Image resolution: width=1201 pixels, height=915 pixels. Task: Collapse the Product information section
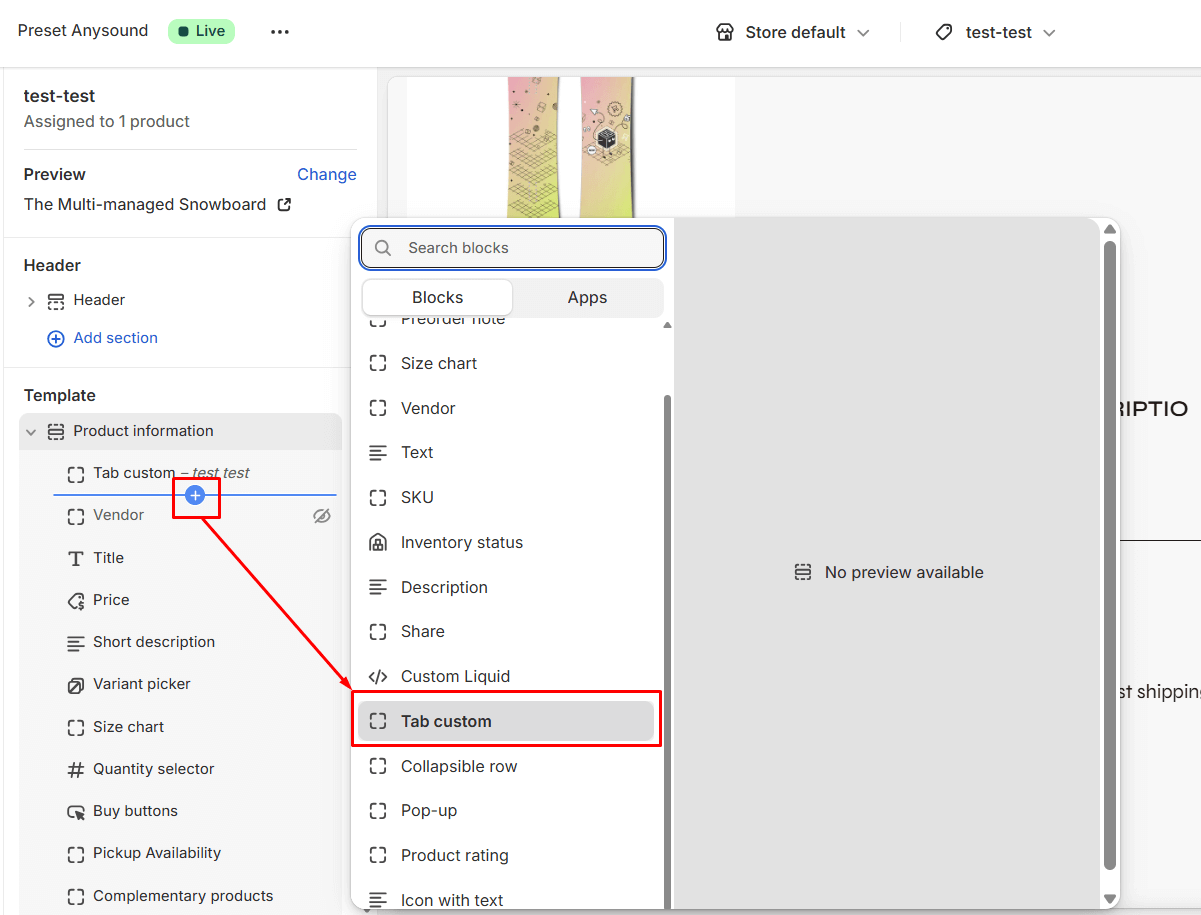(x=30, y=431)
